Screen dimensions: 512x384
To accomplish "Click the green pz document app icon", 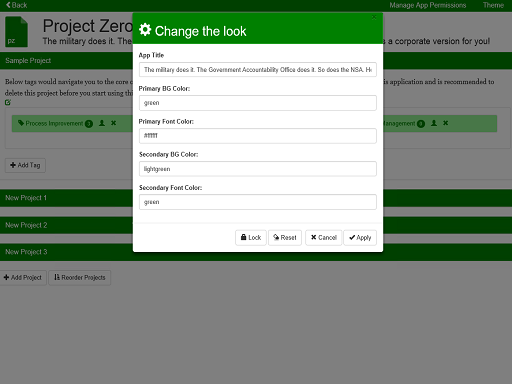I will tap(16, 32).
